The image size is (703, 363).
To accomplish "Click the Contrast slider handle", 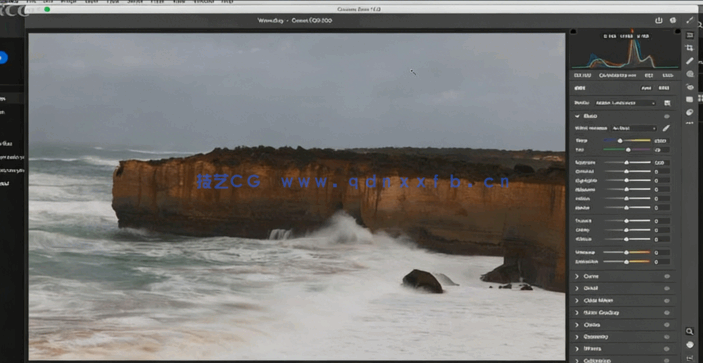I will pos(626,172).
